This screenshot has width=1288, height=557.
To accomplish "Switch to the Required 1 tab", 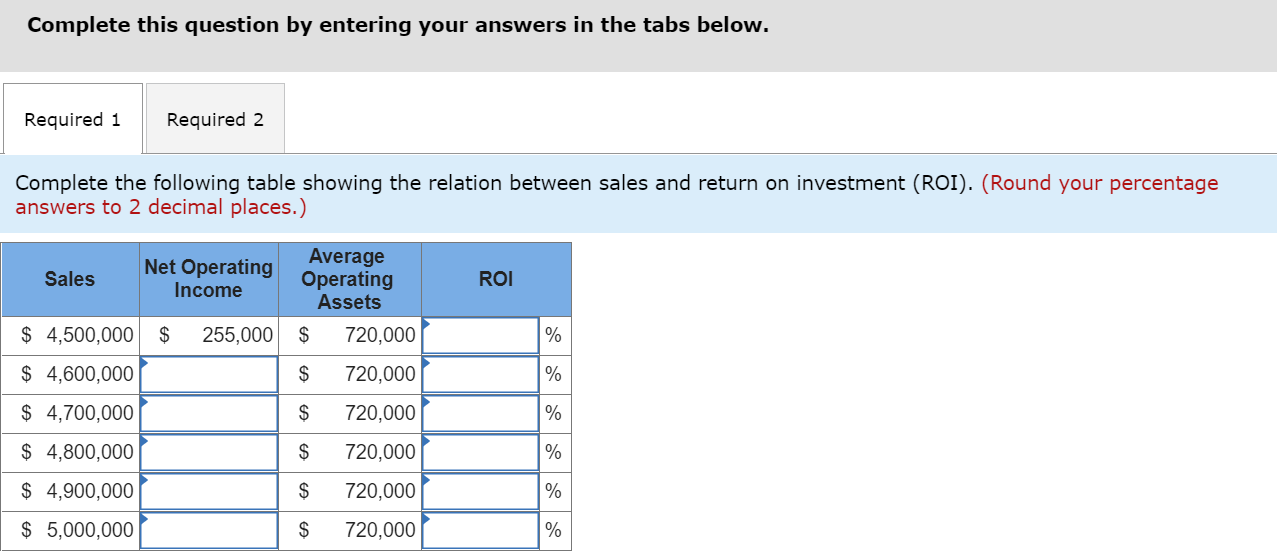I will tap(72, 119).
